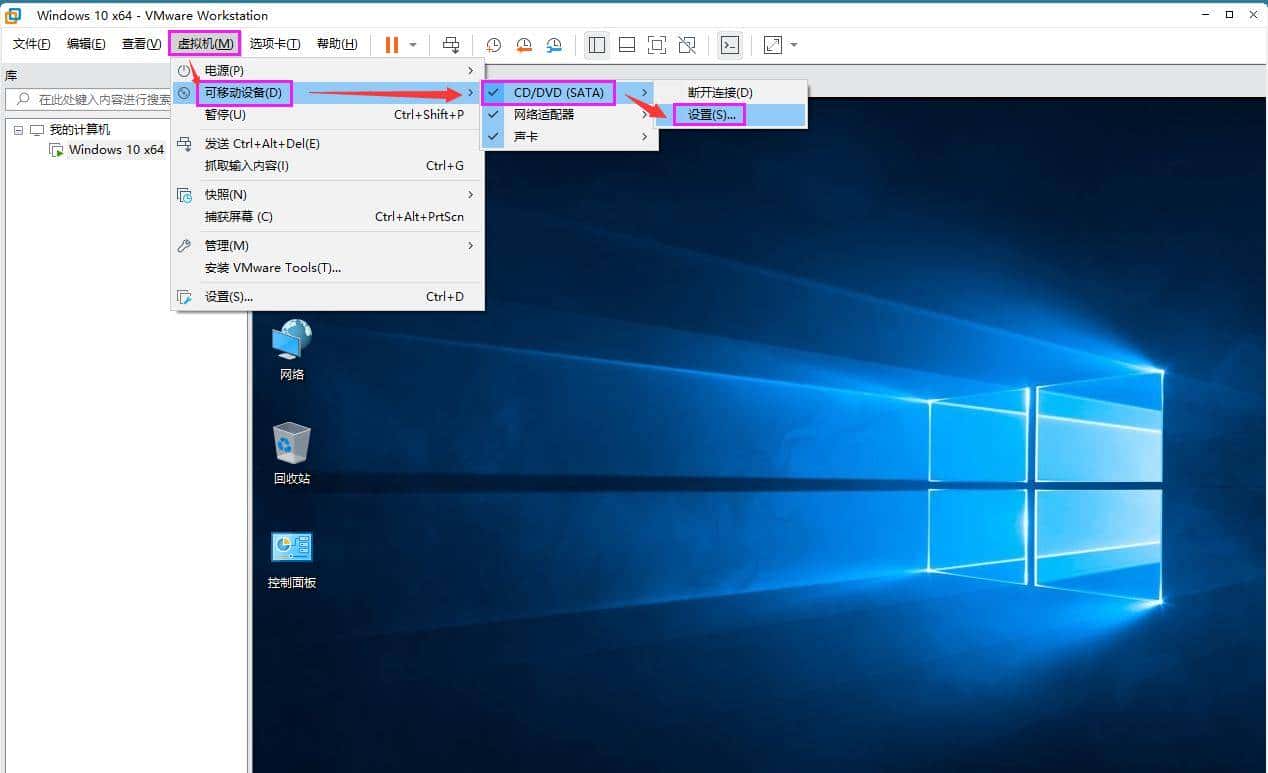Choose 捕获屏幕 (C) entry
This screenshot has height=773, width=1268.
click(328, 217)
